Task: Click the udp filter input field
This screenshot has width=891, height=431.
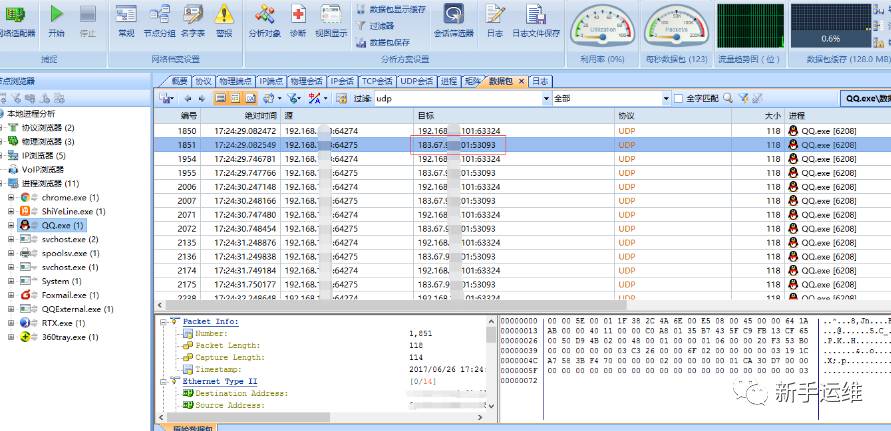Action: (458, 98)
